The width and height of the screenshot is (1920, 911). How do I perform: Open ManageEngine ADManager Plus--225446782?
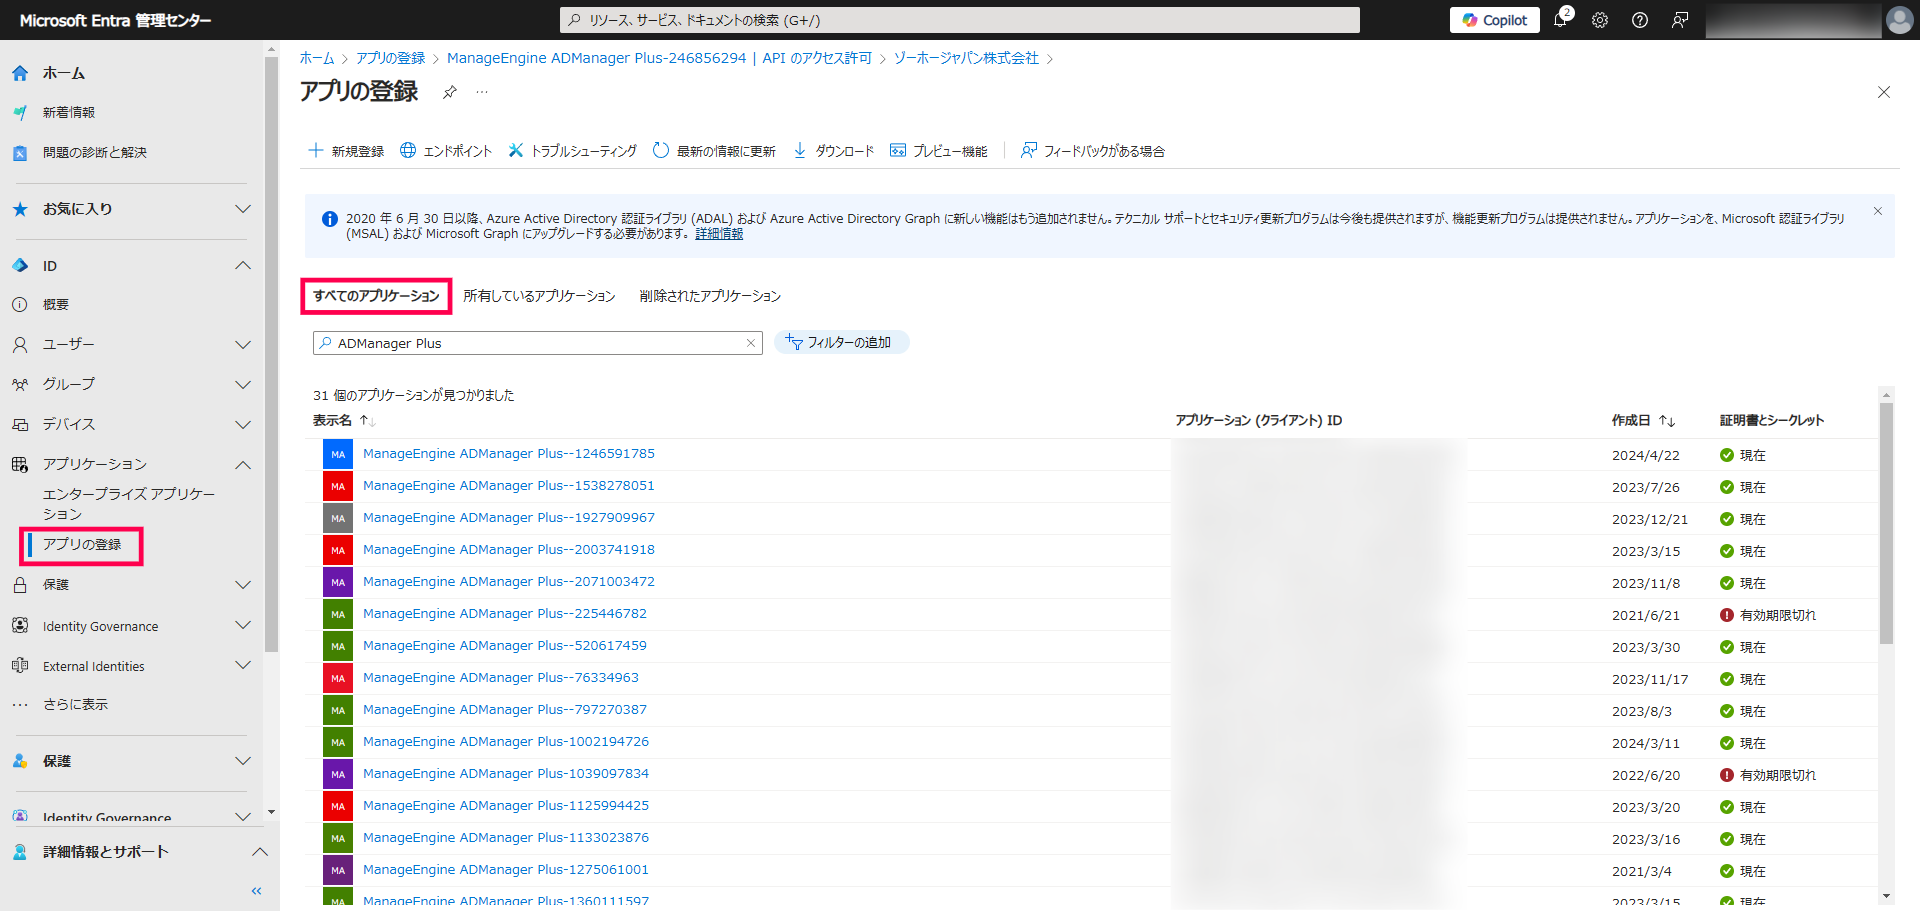coord(505,614)
